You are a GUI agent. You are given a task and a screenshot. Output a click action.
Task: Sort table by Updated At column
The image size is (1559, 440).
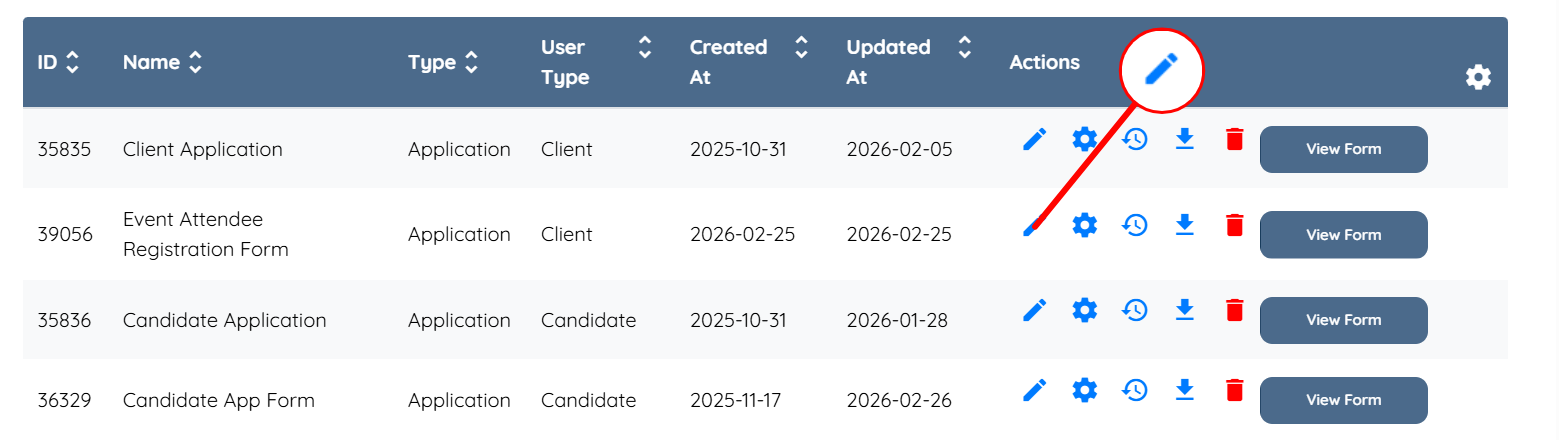click(964, 47)
